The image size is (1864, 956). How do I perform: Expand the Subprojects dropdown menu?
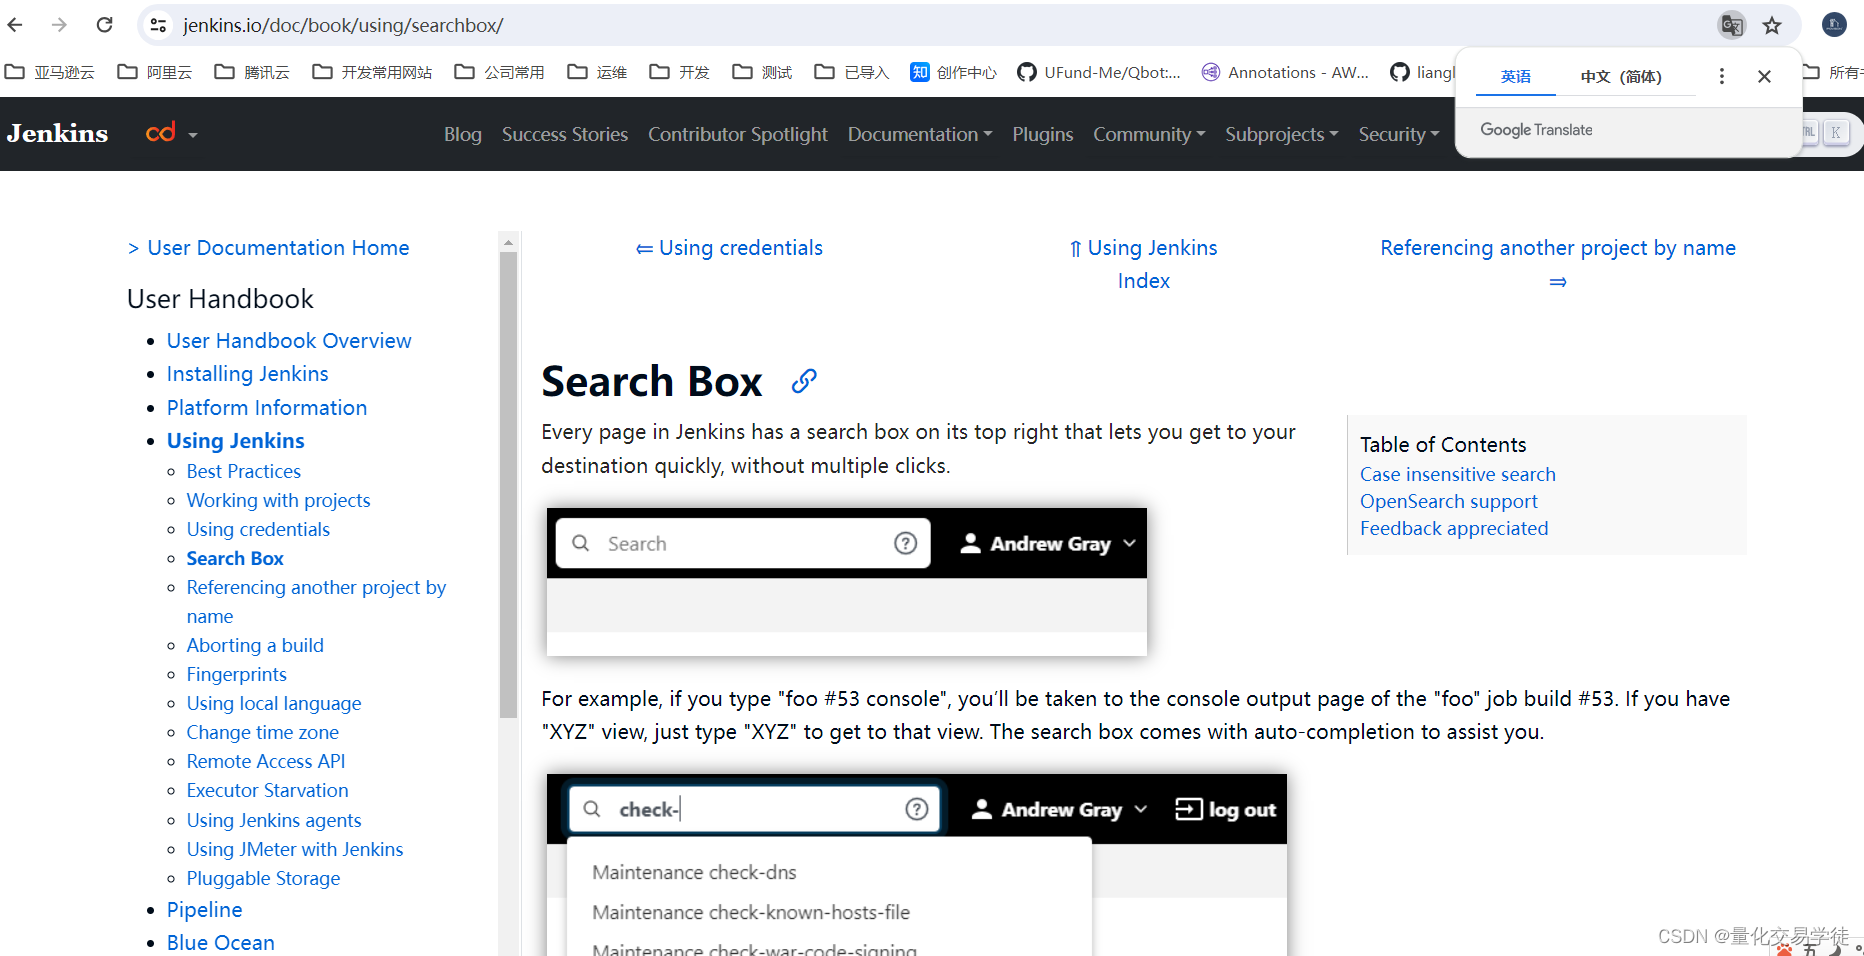[1282, 134]
